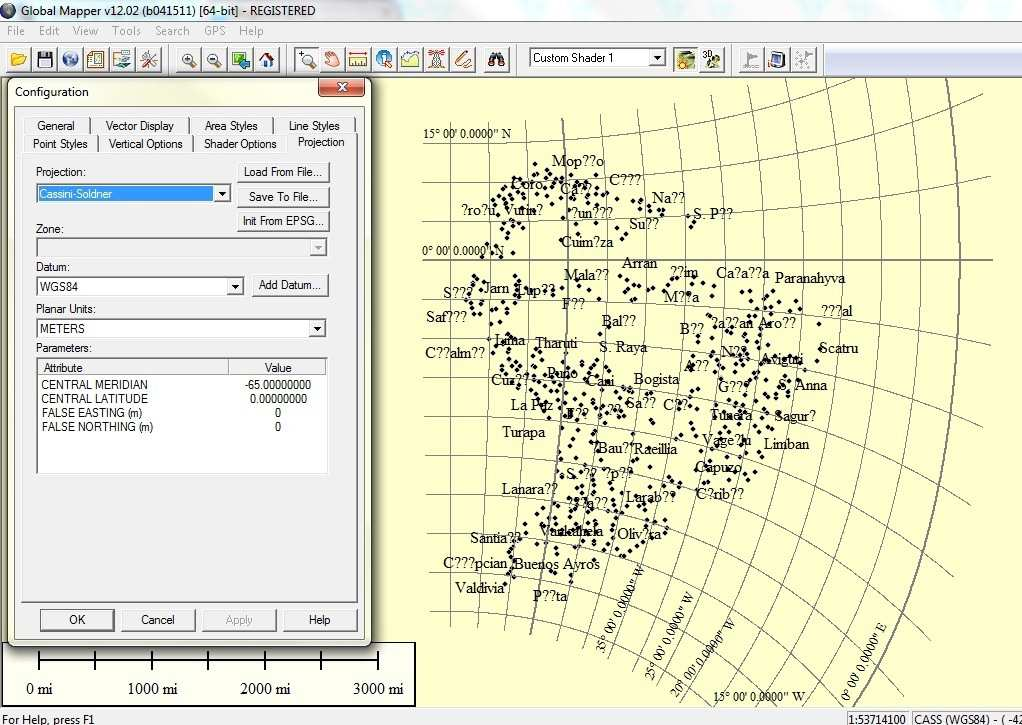Select the Zoom tool

[x=306, y=59]
